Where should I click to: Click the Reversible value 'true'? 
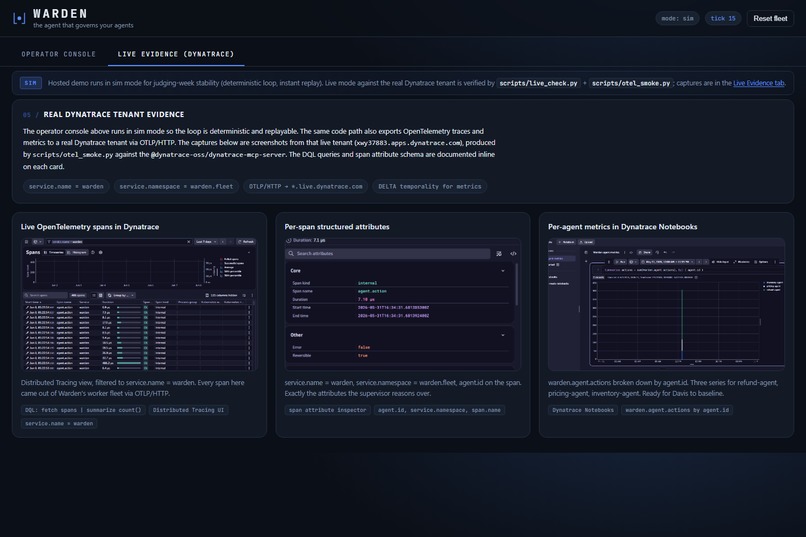362,356
